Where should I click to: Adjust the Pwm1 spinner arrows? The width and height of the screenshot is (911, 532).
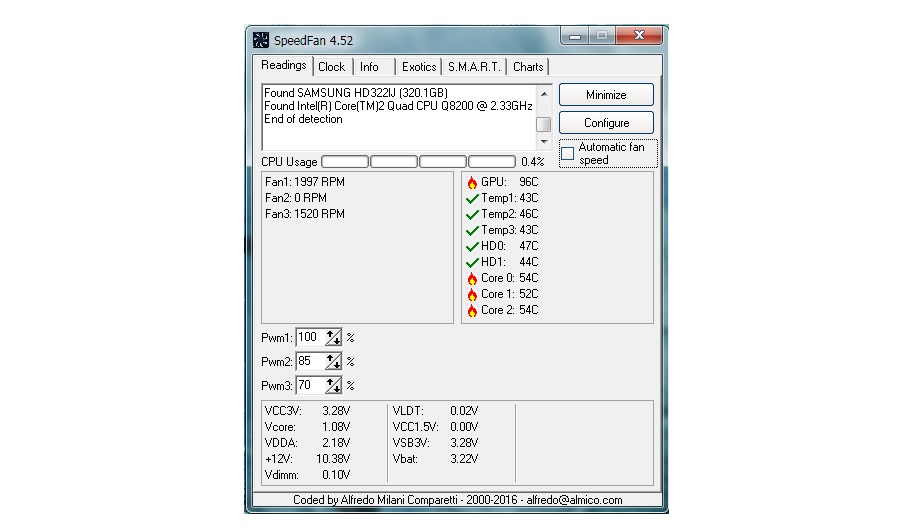tap(333, 337)
